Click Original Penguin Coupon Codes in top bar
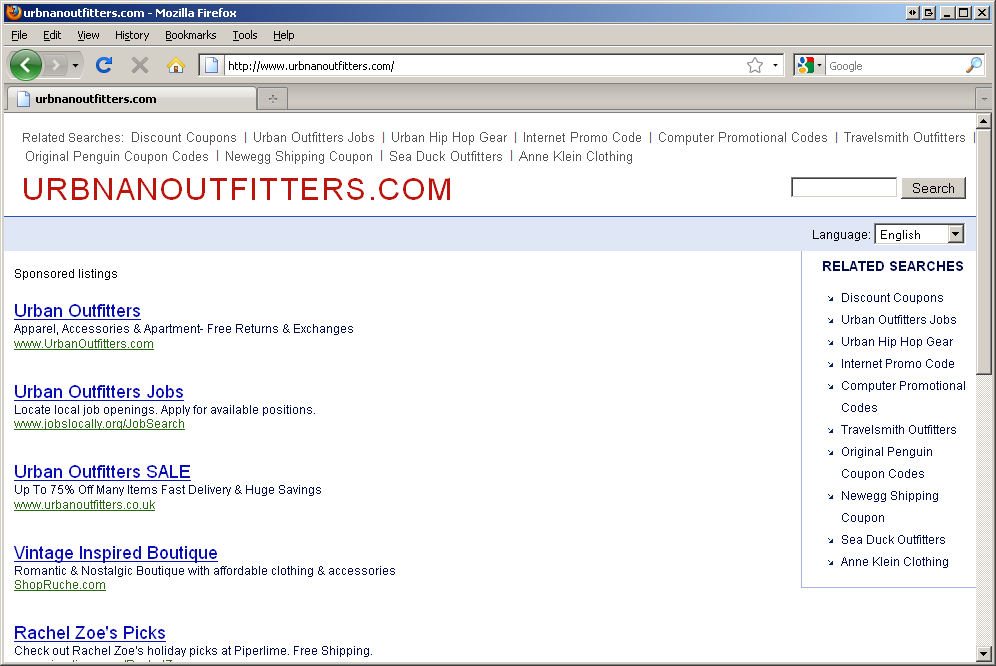996x666 pixels. 117,156
